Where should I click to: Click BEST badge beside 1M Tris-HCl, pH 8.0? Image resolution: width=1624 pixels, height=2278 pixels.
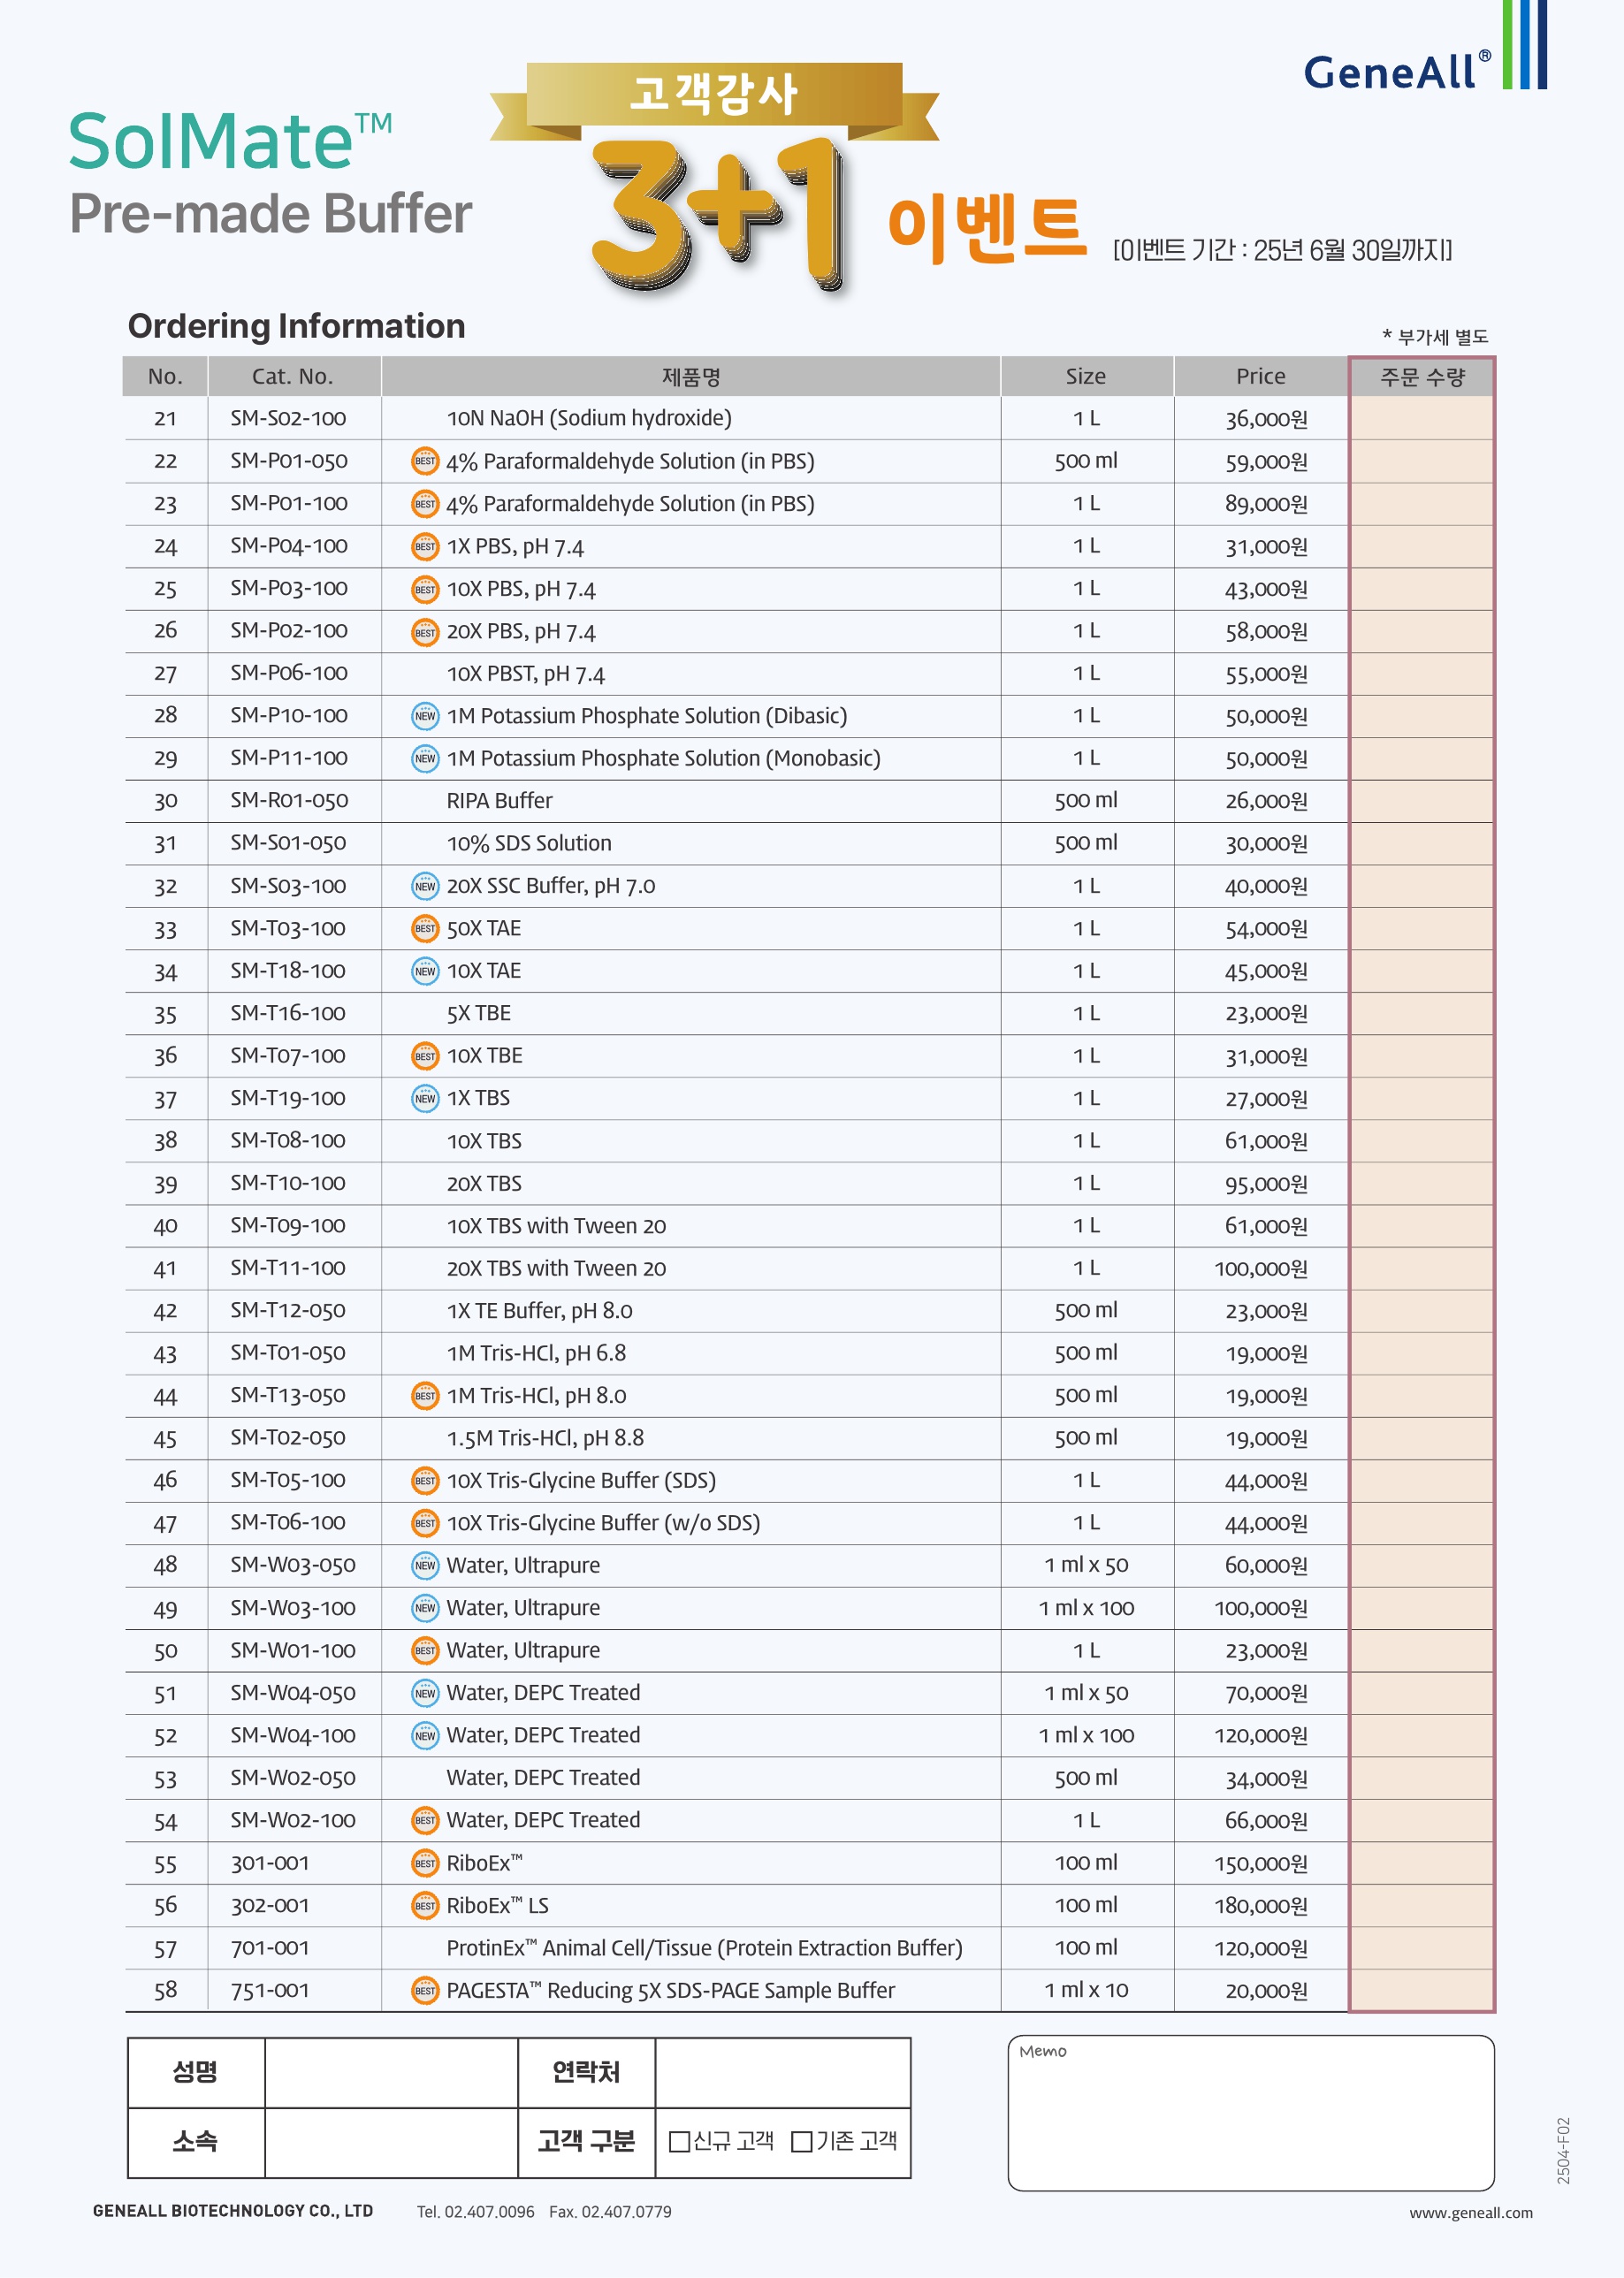tap(425, 1395)
